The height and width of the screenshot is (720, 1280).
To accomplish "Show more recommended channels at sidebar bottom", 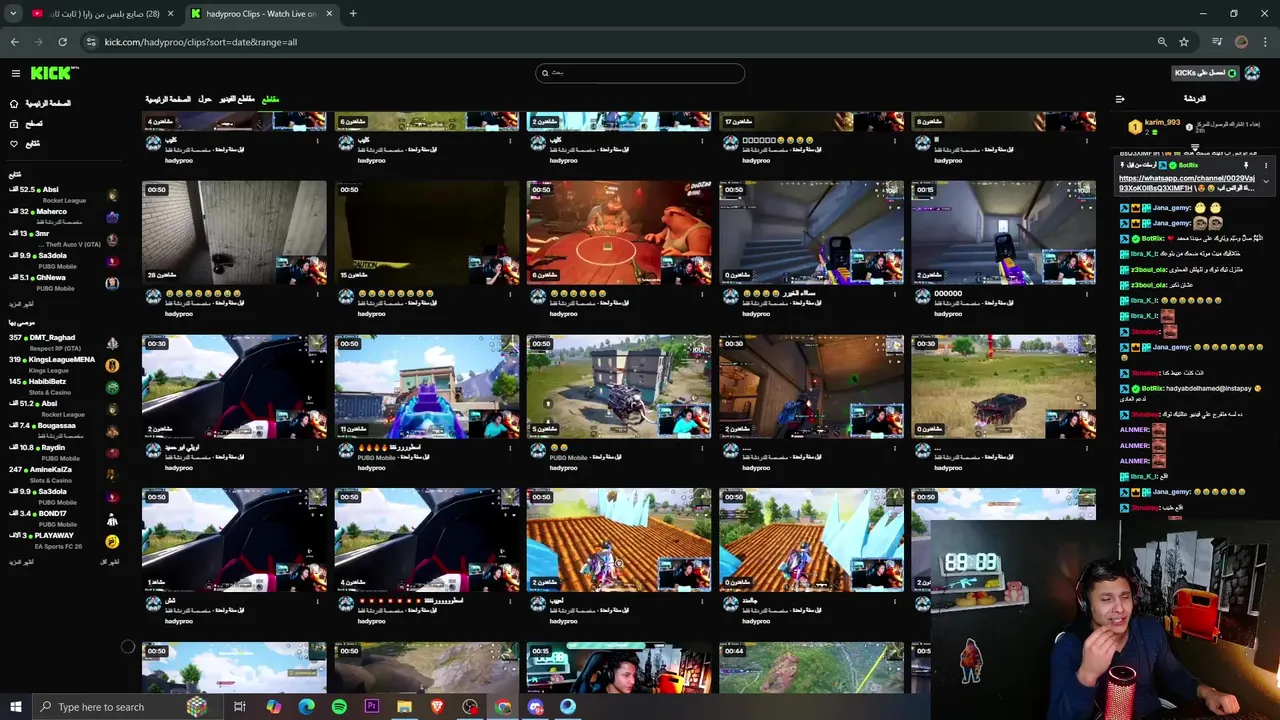I will [x=21, y=562].
